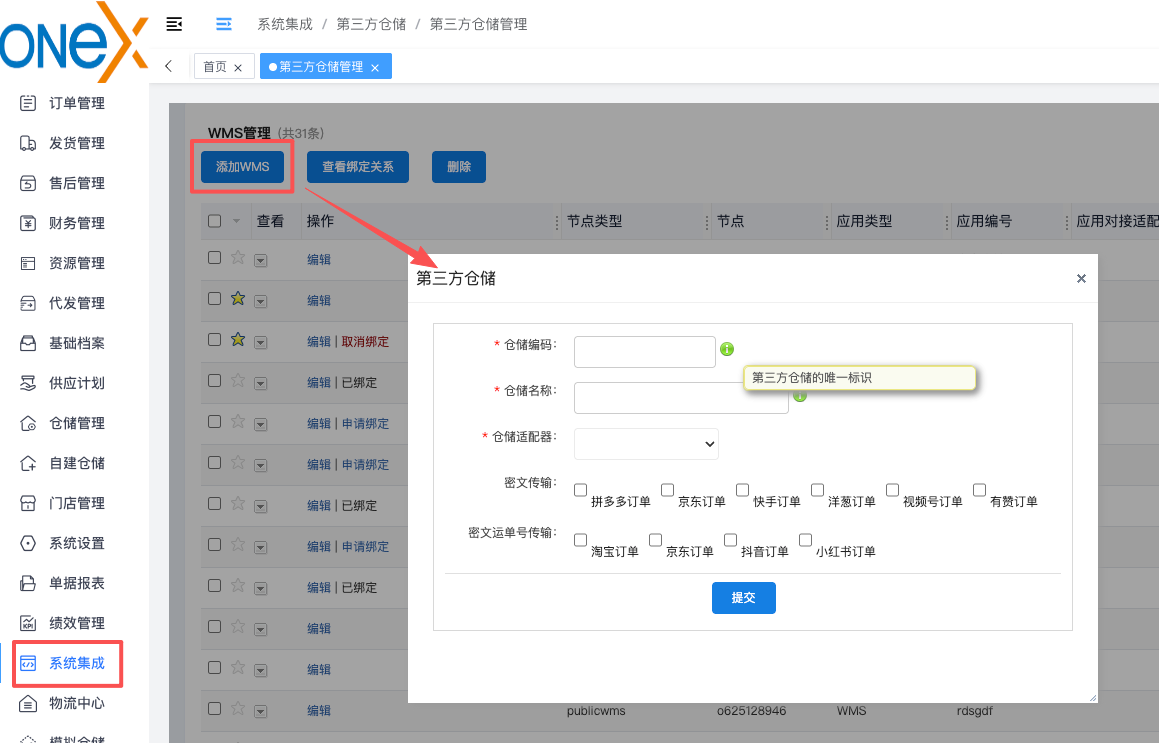Tick the select-all checkbox in the table header
The height and width of the screenshot is (743, 1159).
[x=214, y=221]
